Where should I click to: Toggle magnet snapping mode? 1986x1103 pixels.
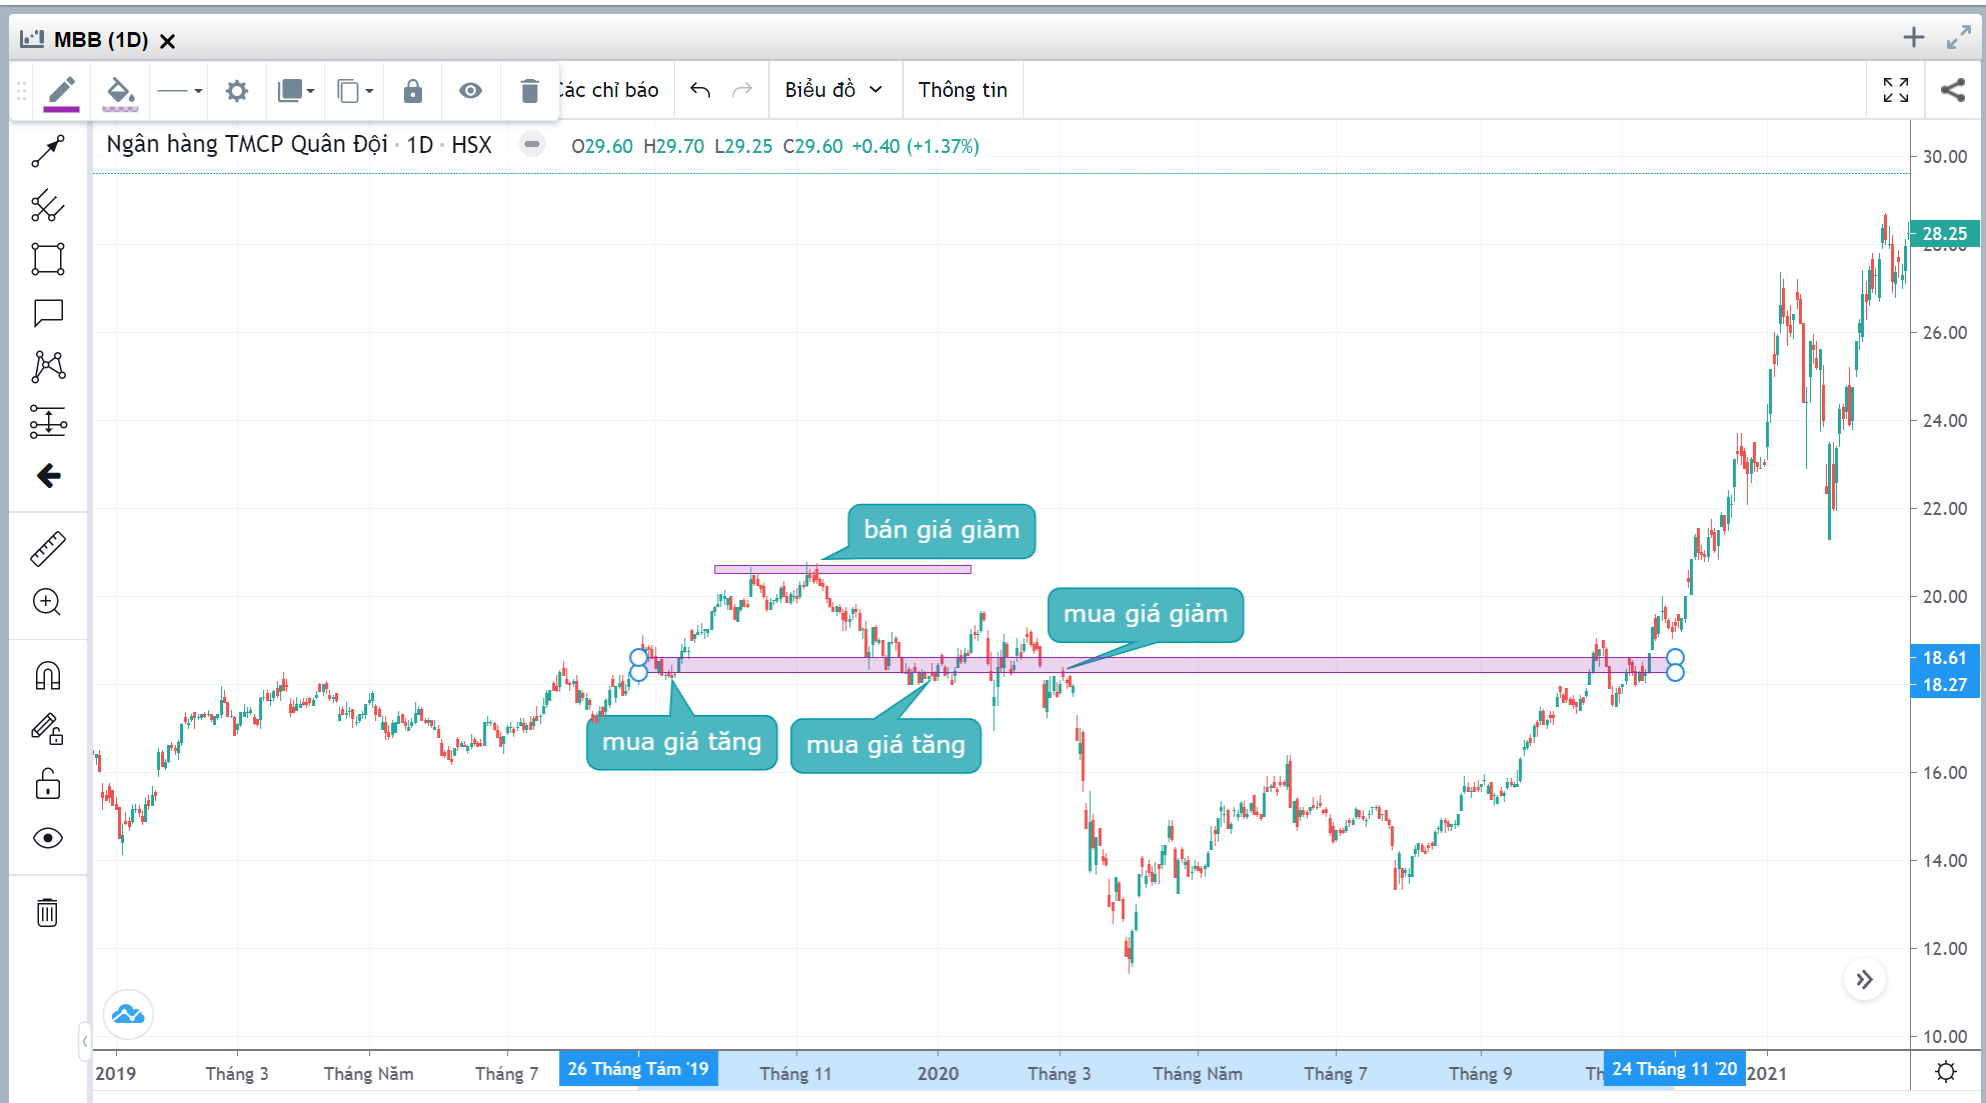(48, 676)
